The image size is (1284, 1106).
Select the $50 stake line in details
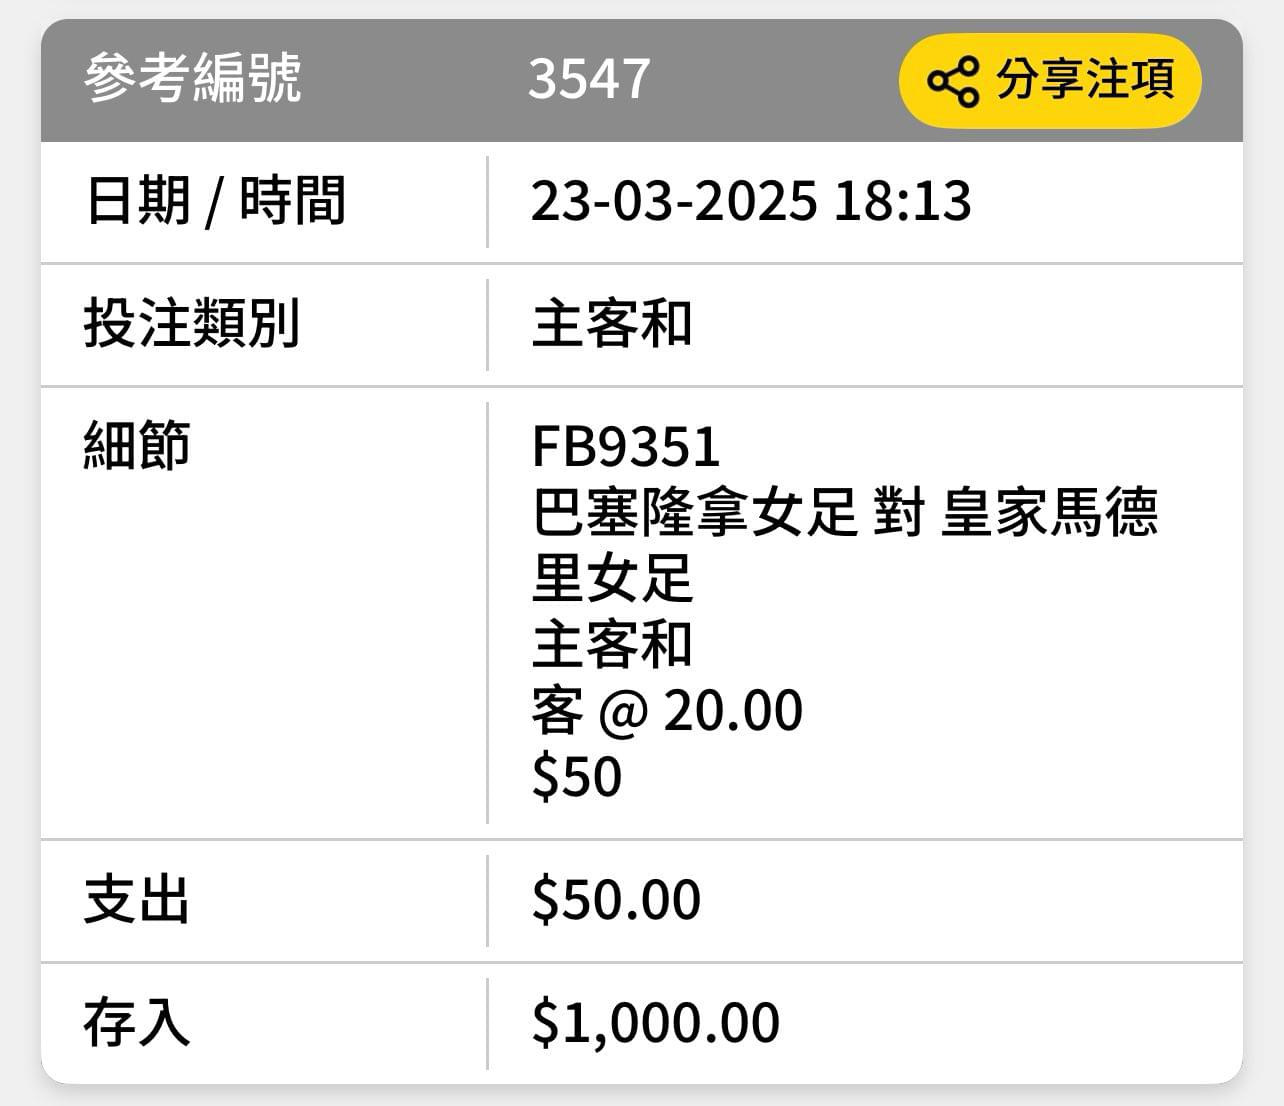[577, 777]
